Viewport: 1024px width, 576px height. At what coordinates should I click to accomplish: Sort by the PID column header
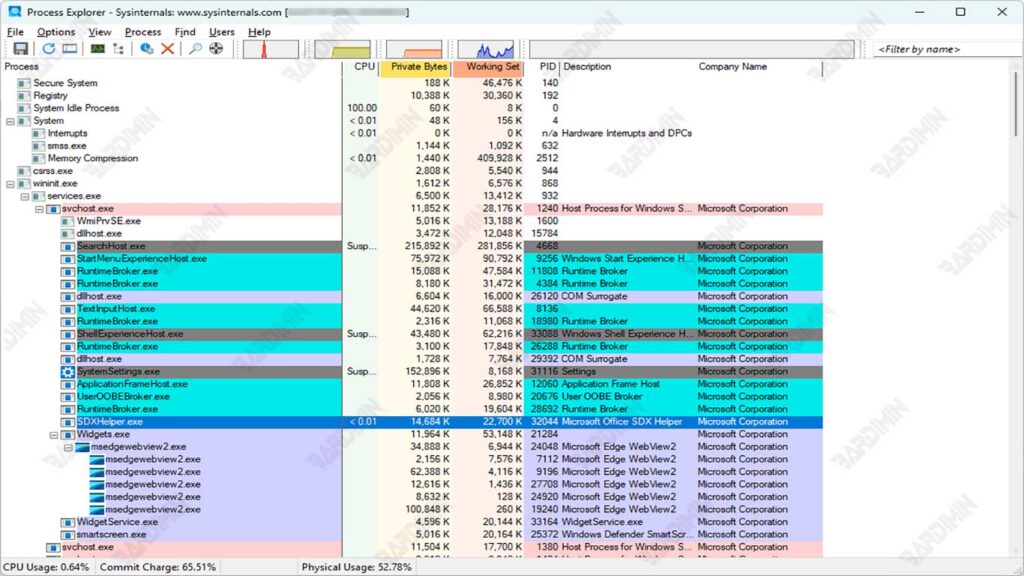click(543, 67)
